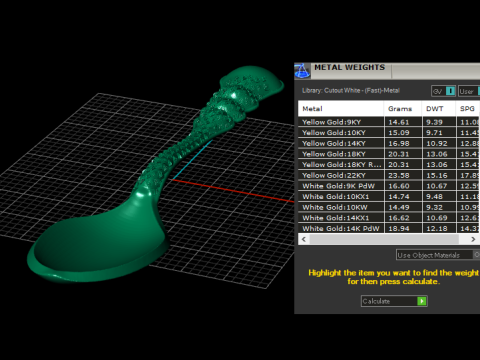
Task: Select the Yellow Gold:18KY row
Action: (x=389, y=154)
